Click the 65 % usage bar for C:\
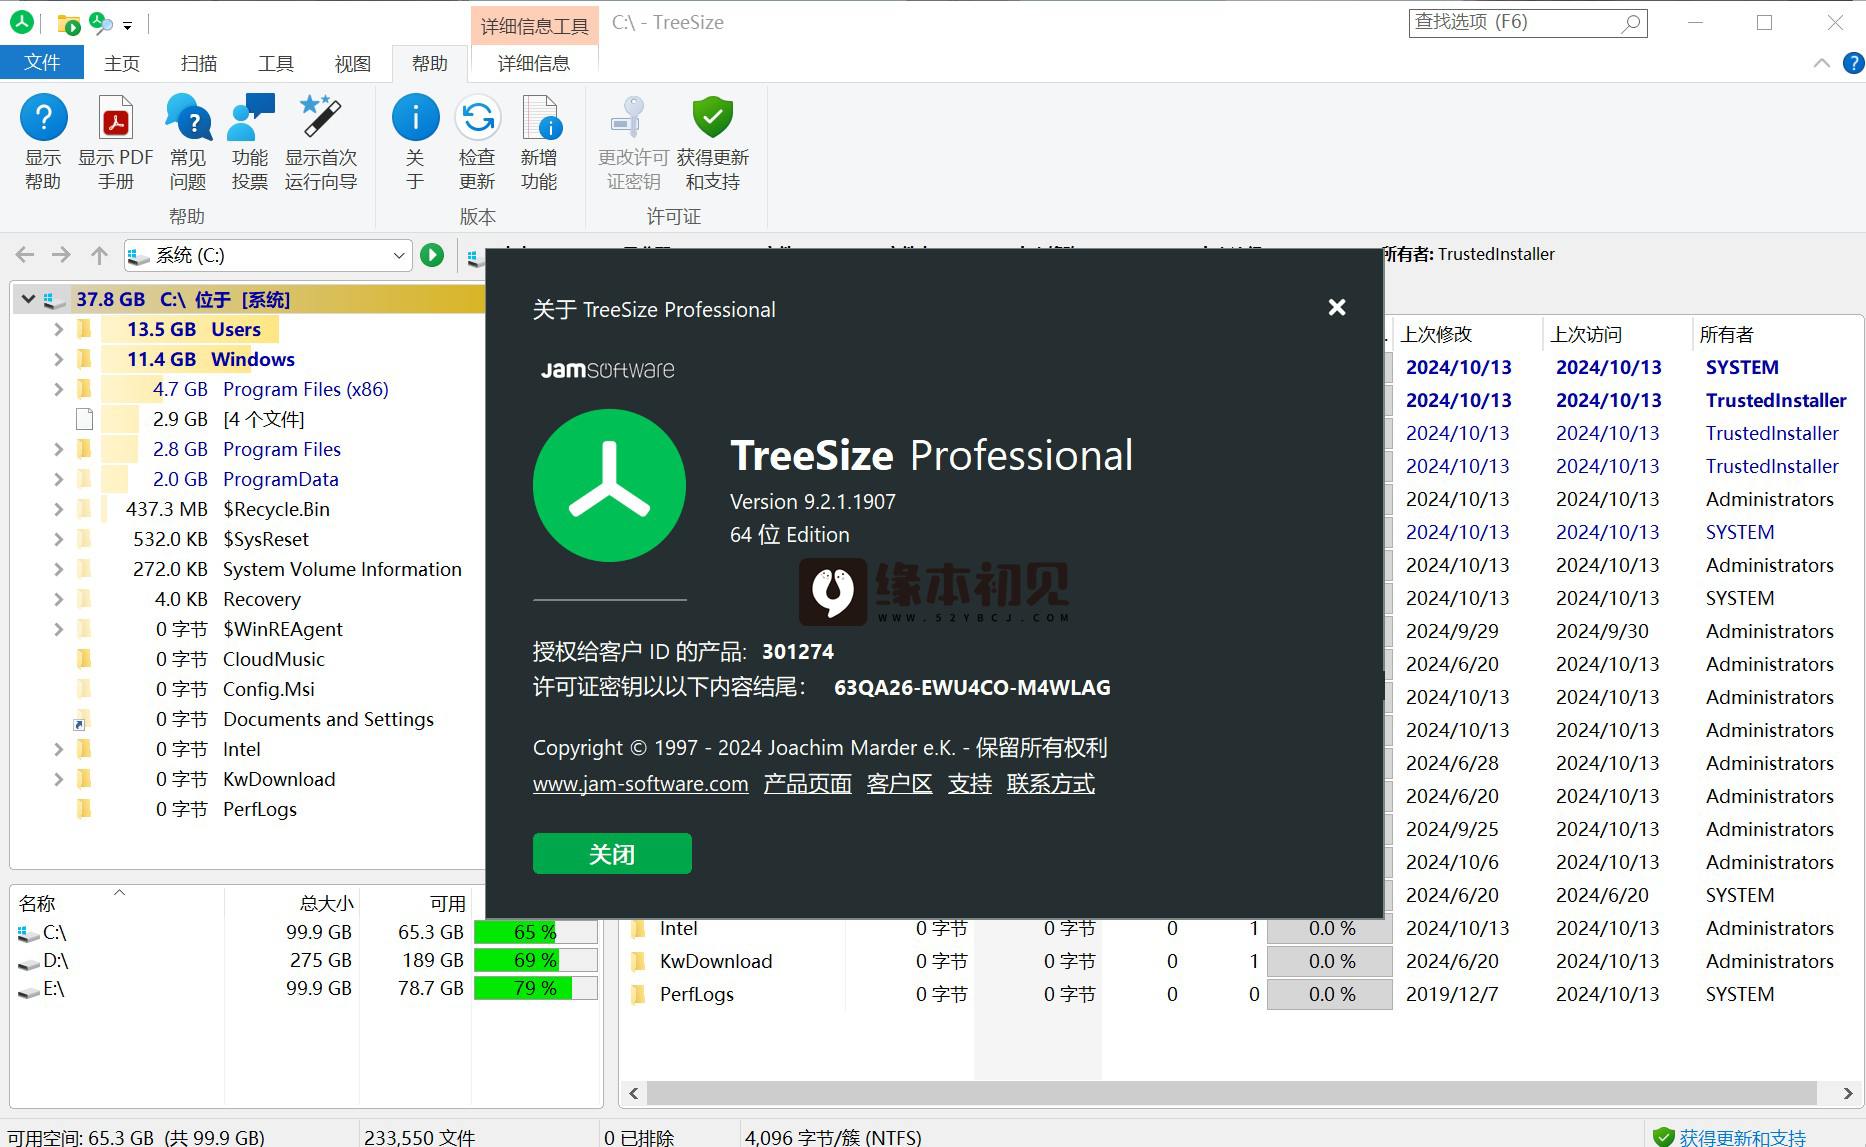The image size is (1866, 1147). [535, 932]
